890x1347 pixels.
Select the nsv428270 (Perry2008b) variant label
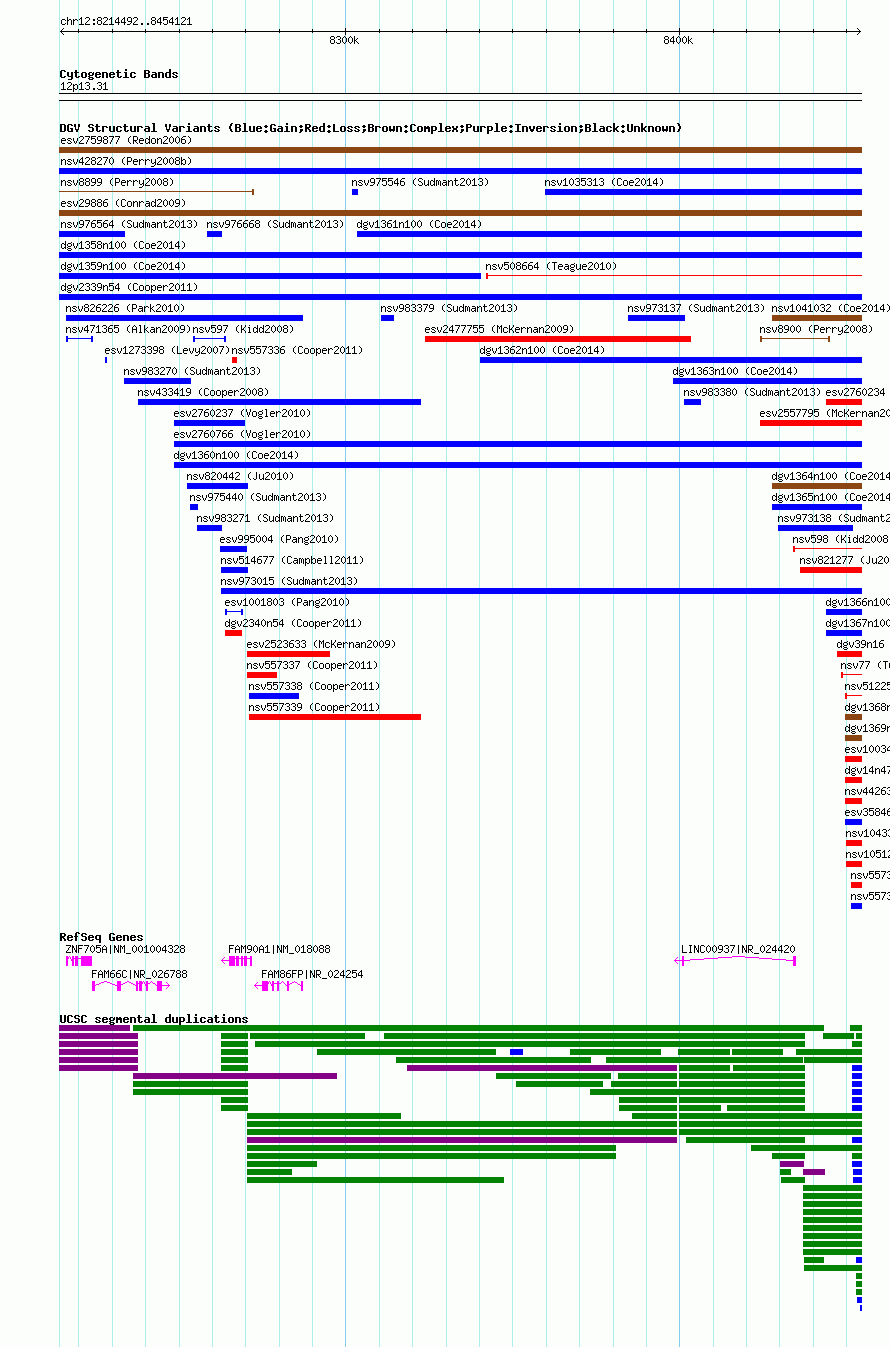click(126, 161)
